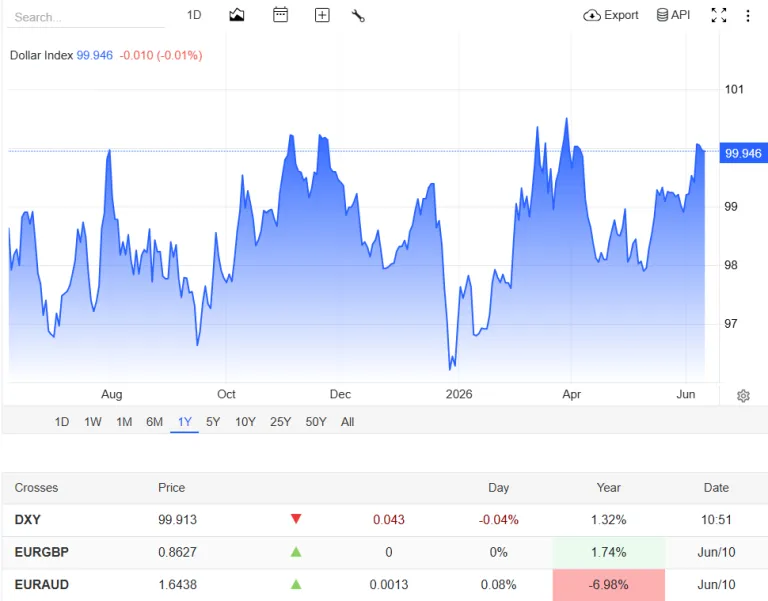Click the EURGBP price 0.8627

pyautogui.click(x=177, y=552)
